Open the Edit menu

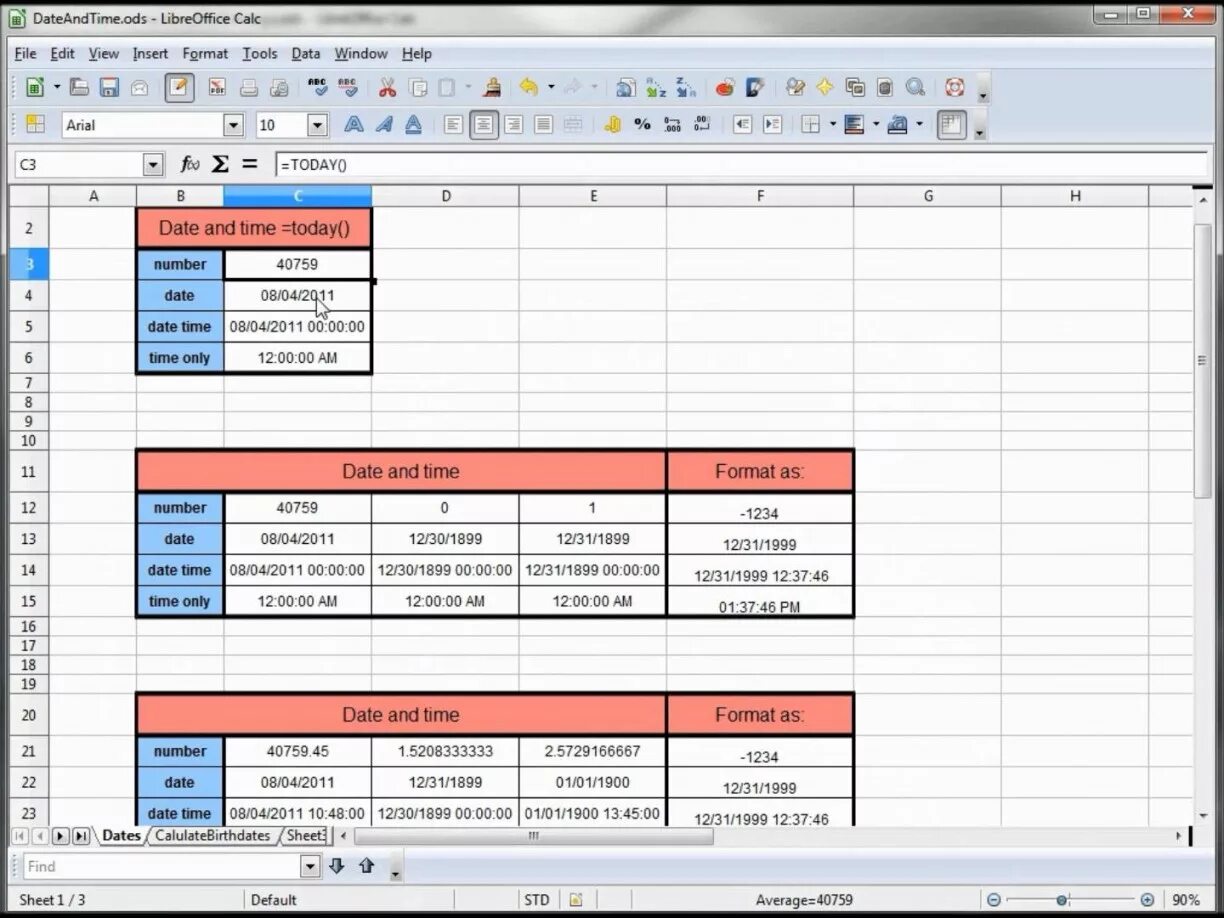tap(62, 54)
